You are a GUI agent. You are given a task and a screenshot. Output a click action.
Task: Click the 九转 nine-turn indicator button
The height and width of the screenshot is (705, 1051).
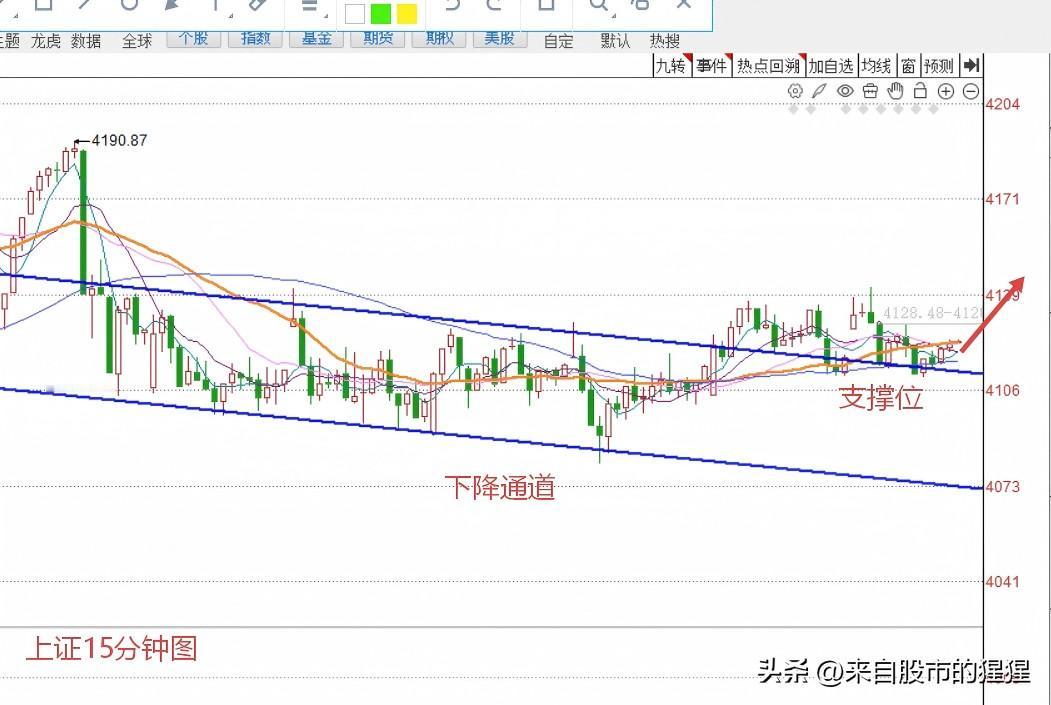tap(671, 66)
